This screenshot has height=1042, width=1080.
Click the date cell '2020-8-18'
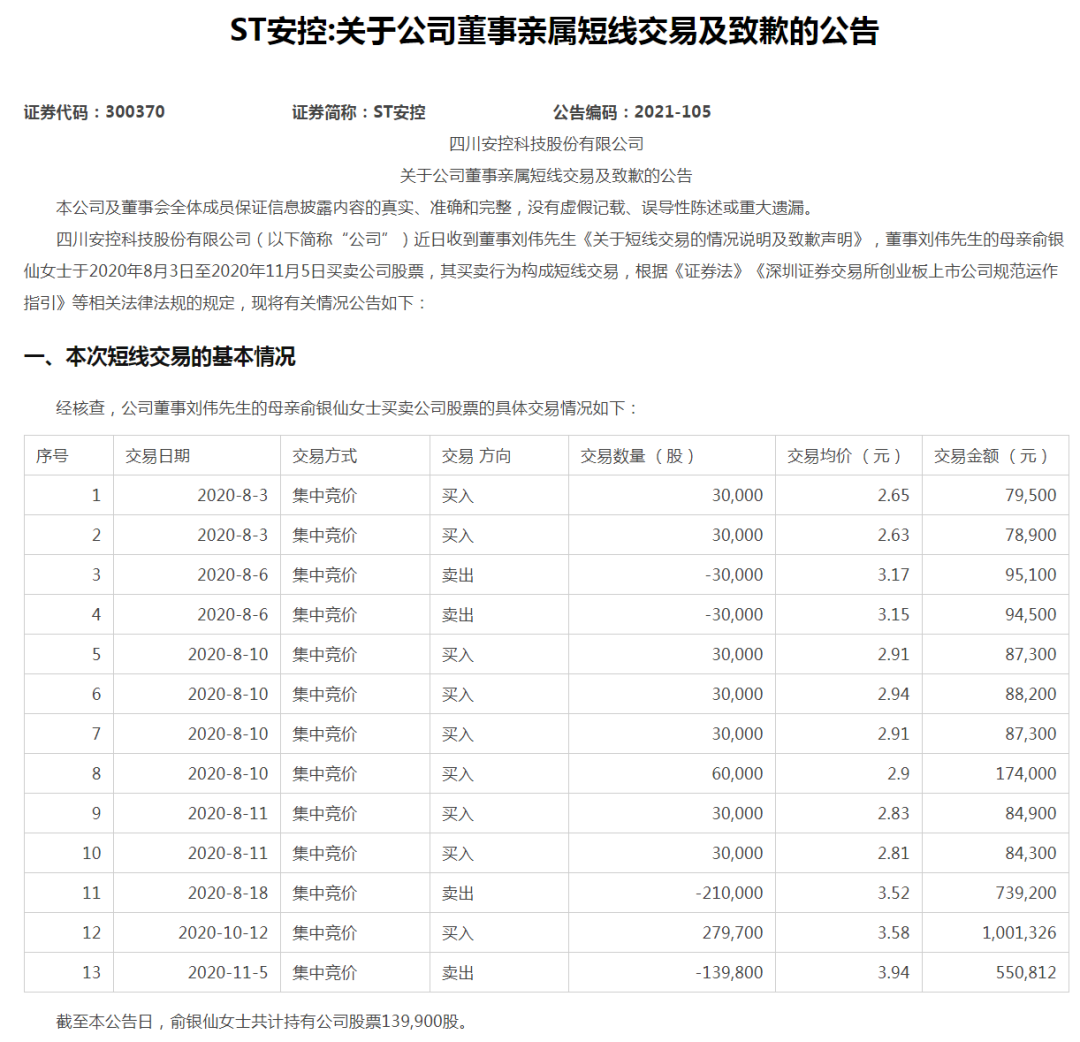coord(228,893)
